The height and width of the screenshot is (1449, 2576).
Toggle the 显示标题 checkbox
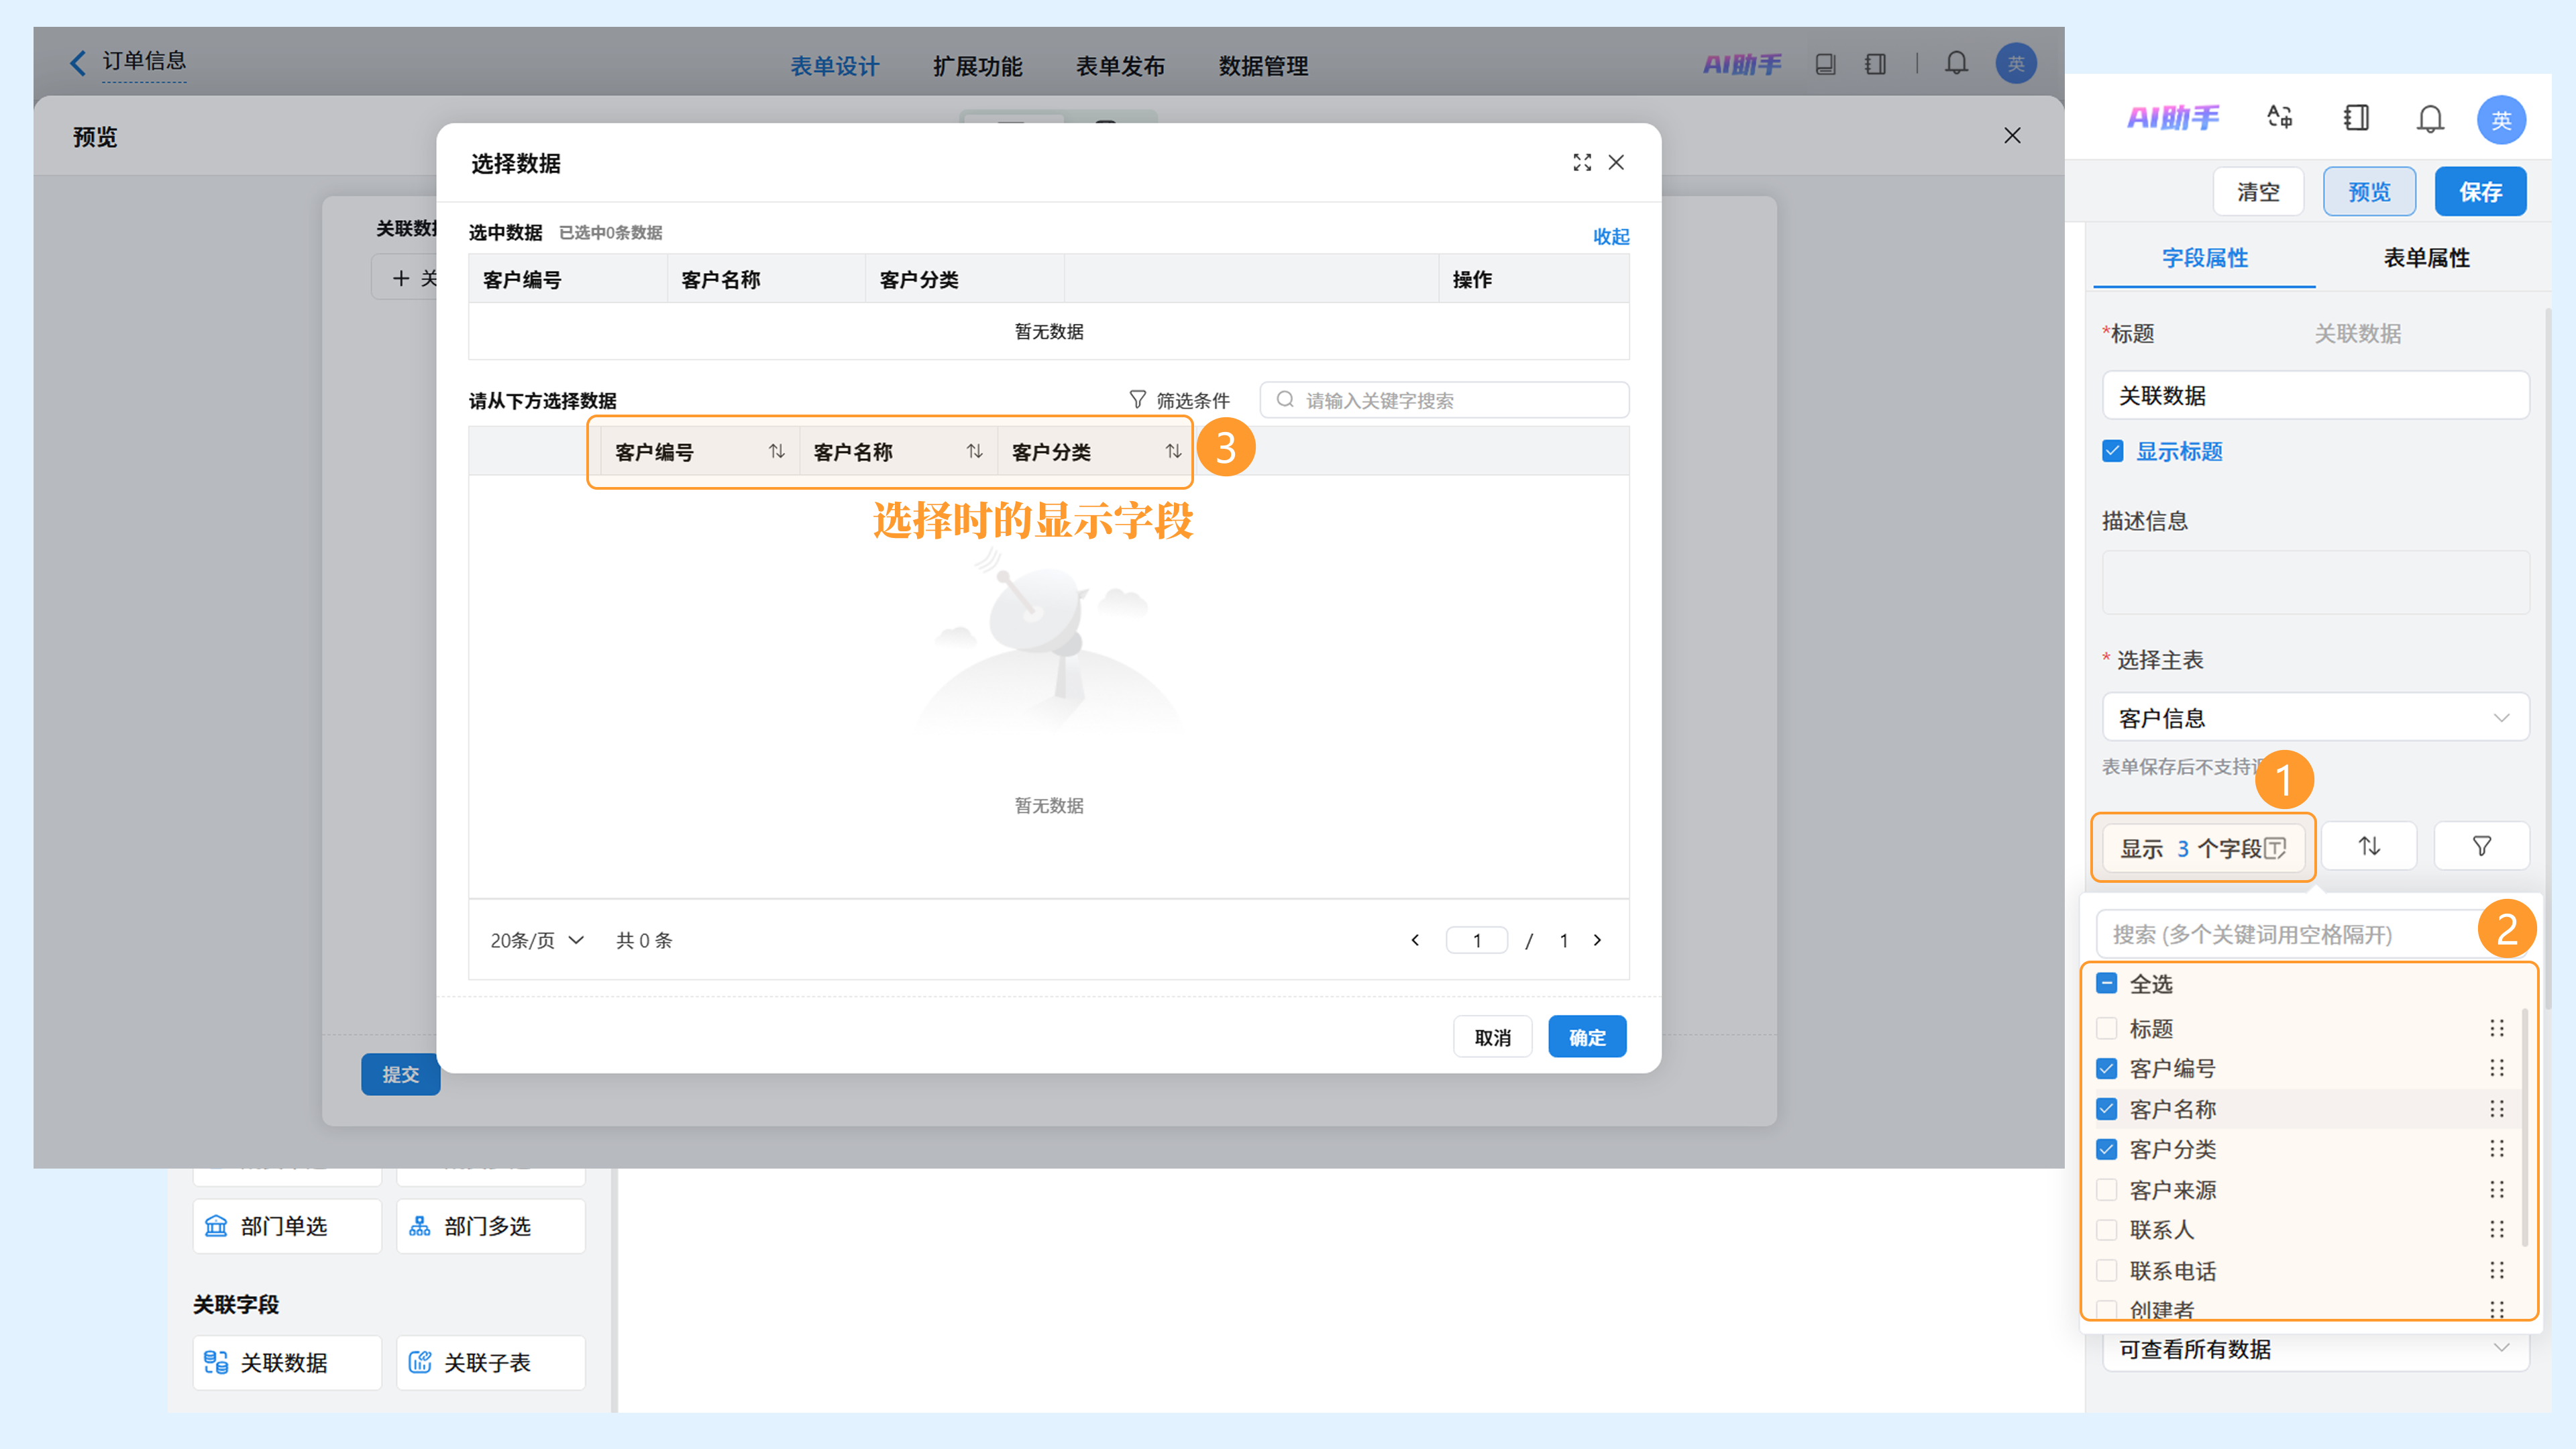click(2112, 451)
